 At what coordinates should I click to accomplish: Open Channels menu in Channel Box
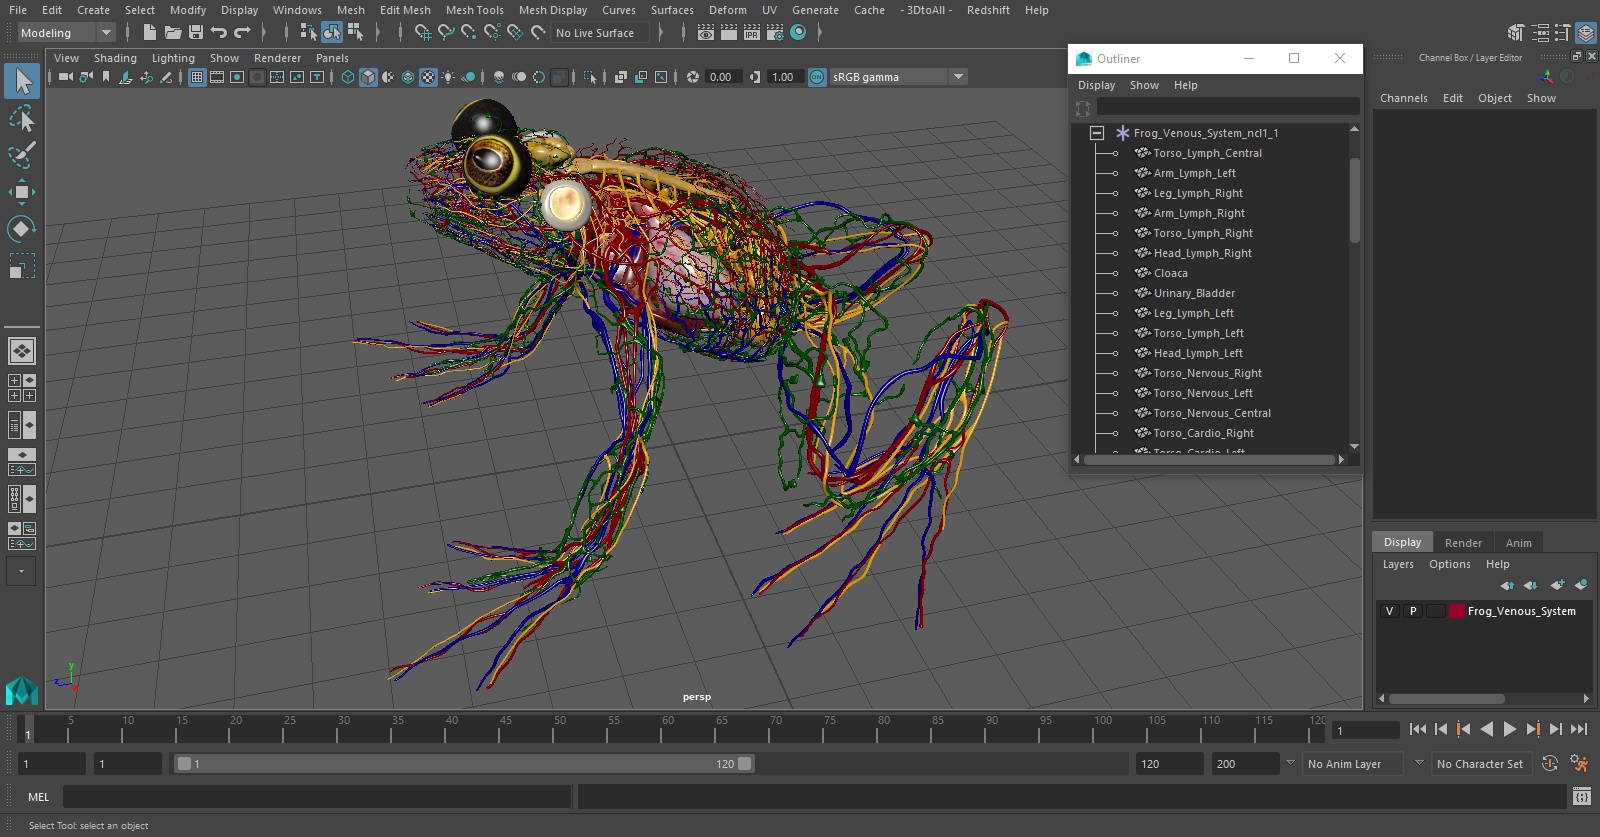pos(1403,98)
